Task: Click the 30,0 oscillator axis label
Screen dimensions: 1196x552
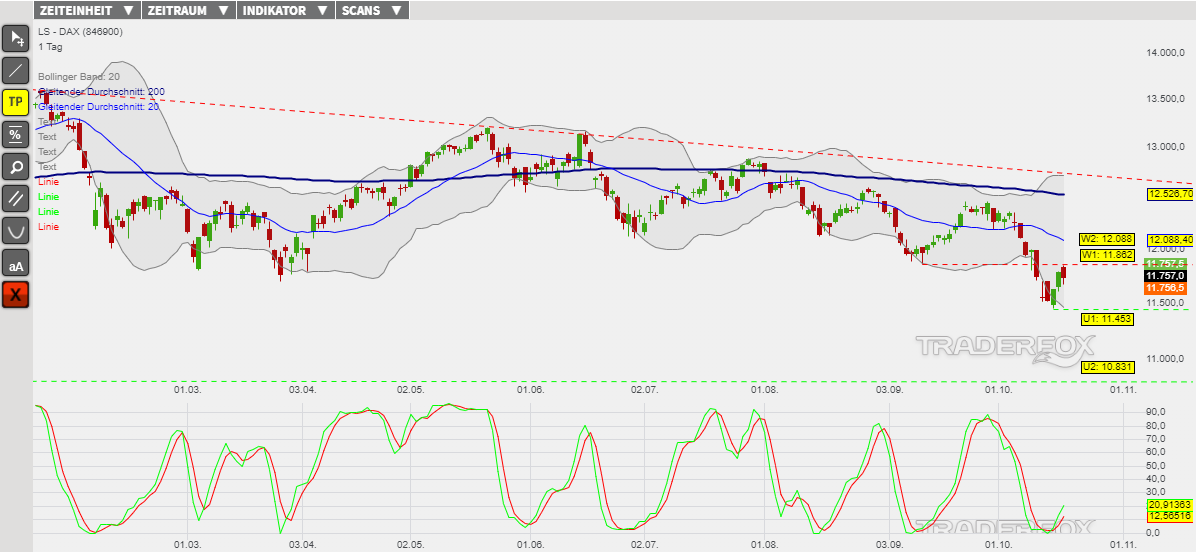Action: point(1156,492)
